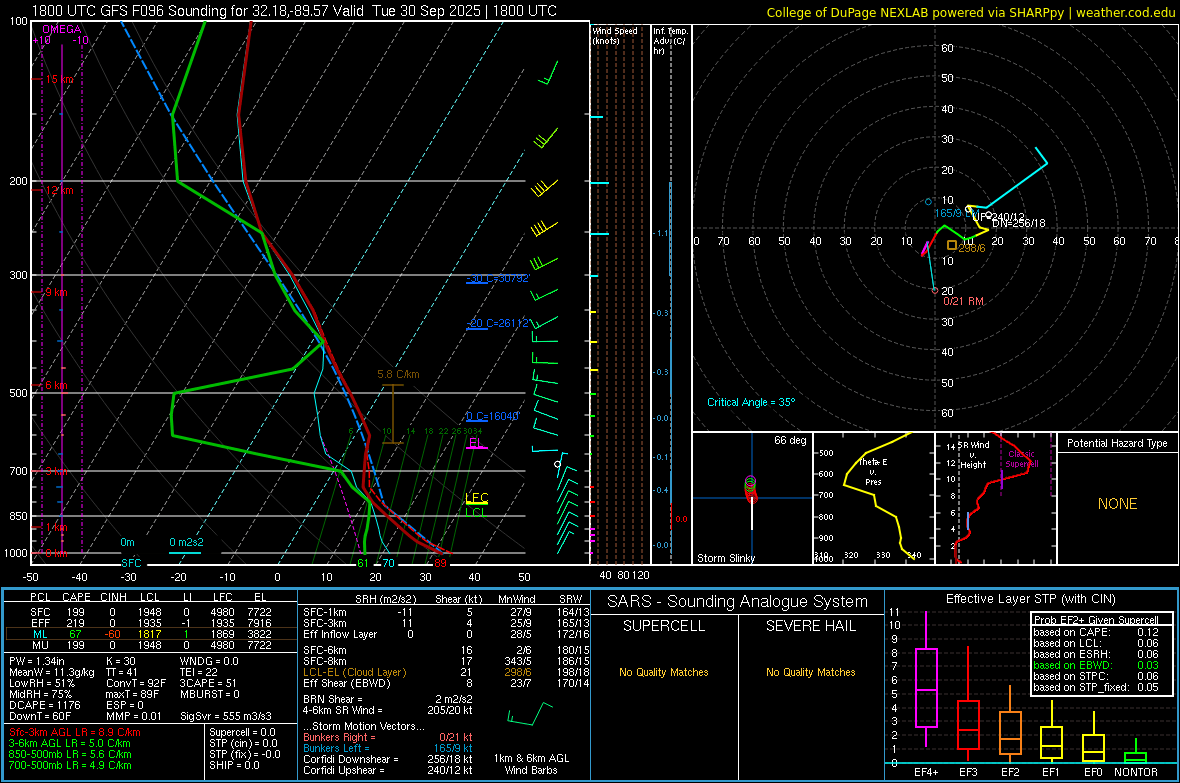The width and height of the screenshot is (1180, 783).
Task: Click the '850-500mb LR = 5.6 C/km' line
Action: (70, 754)
